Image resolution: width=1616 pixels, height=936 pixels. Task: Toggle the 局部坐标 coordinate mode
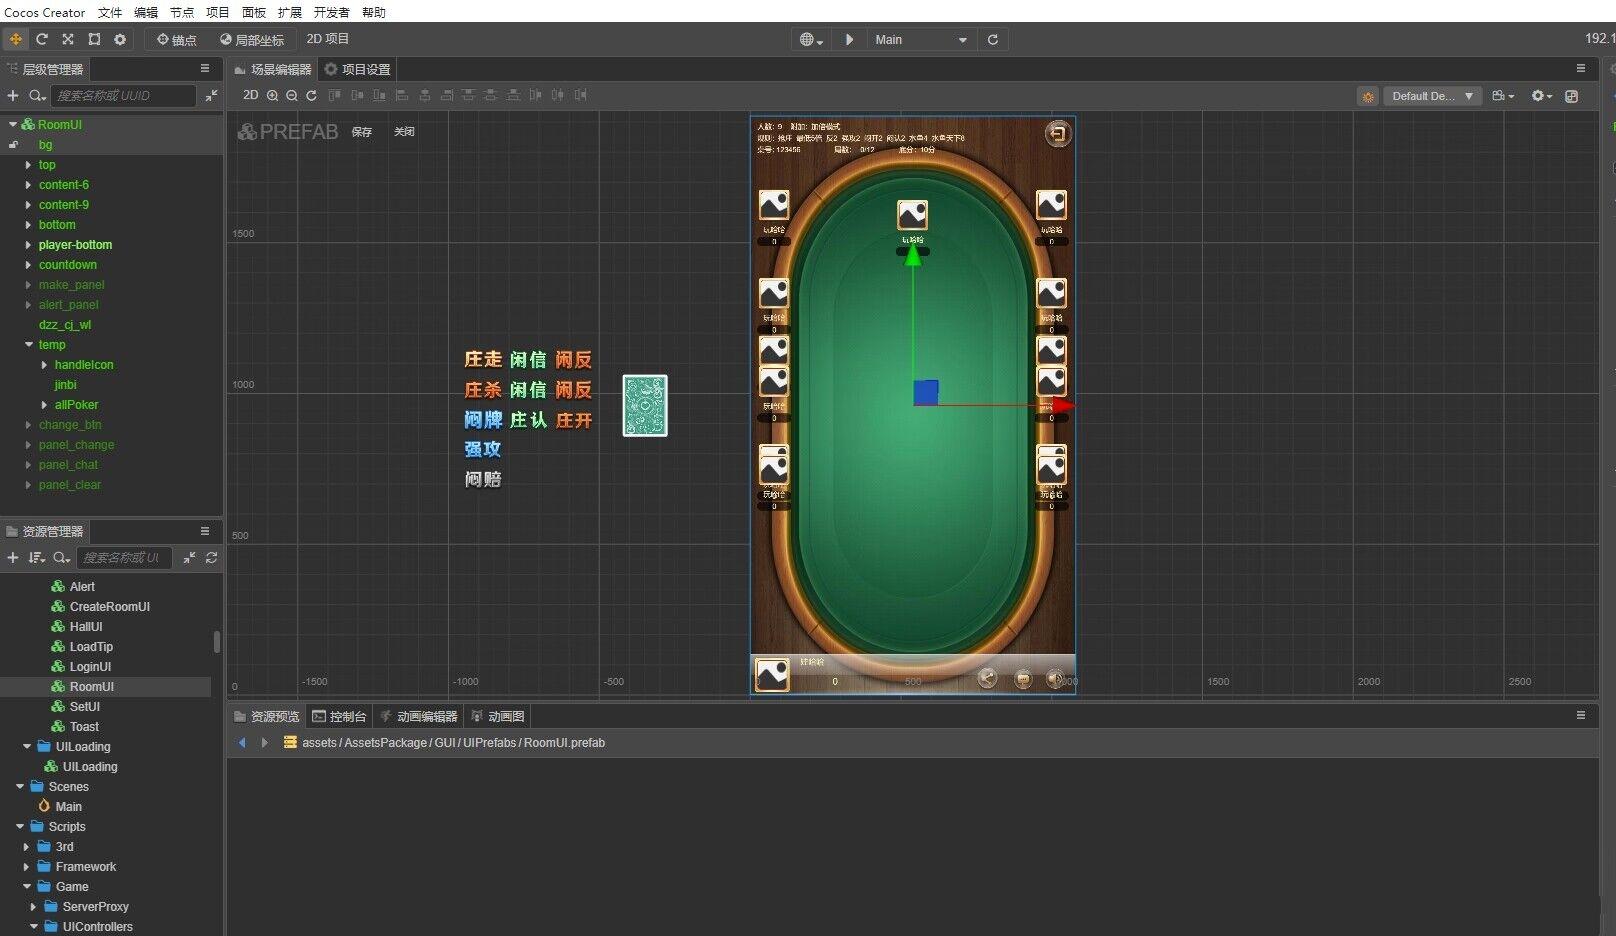[x=252, y=39]
